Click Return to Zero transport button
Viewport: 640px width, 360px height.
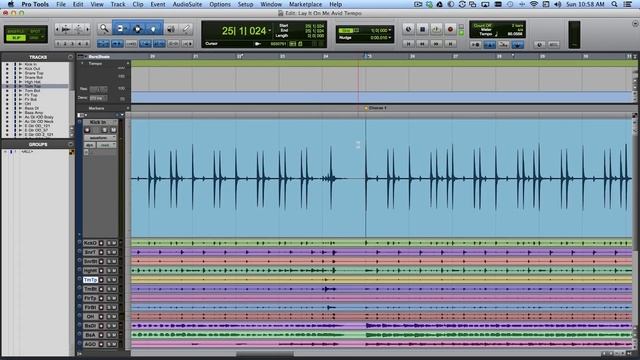click(408, 43)
